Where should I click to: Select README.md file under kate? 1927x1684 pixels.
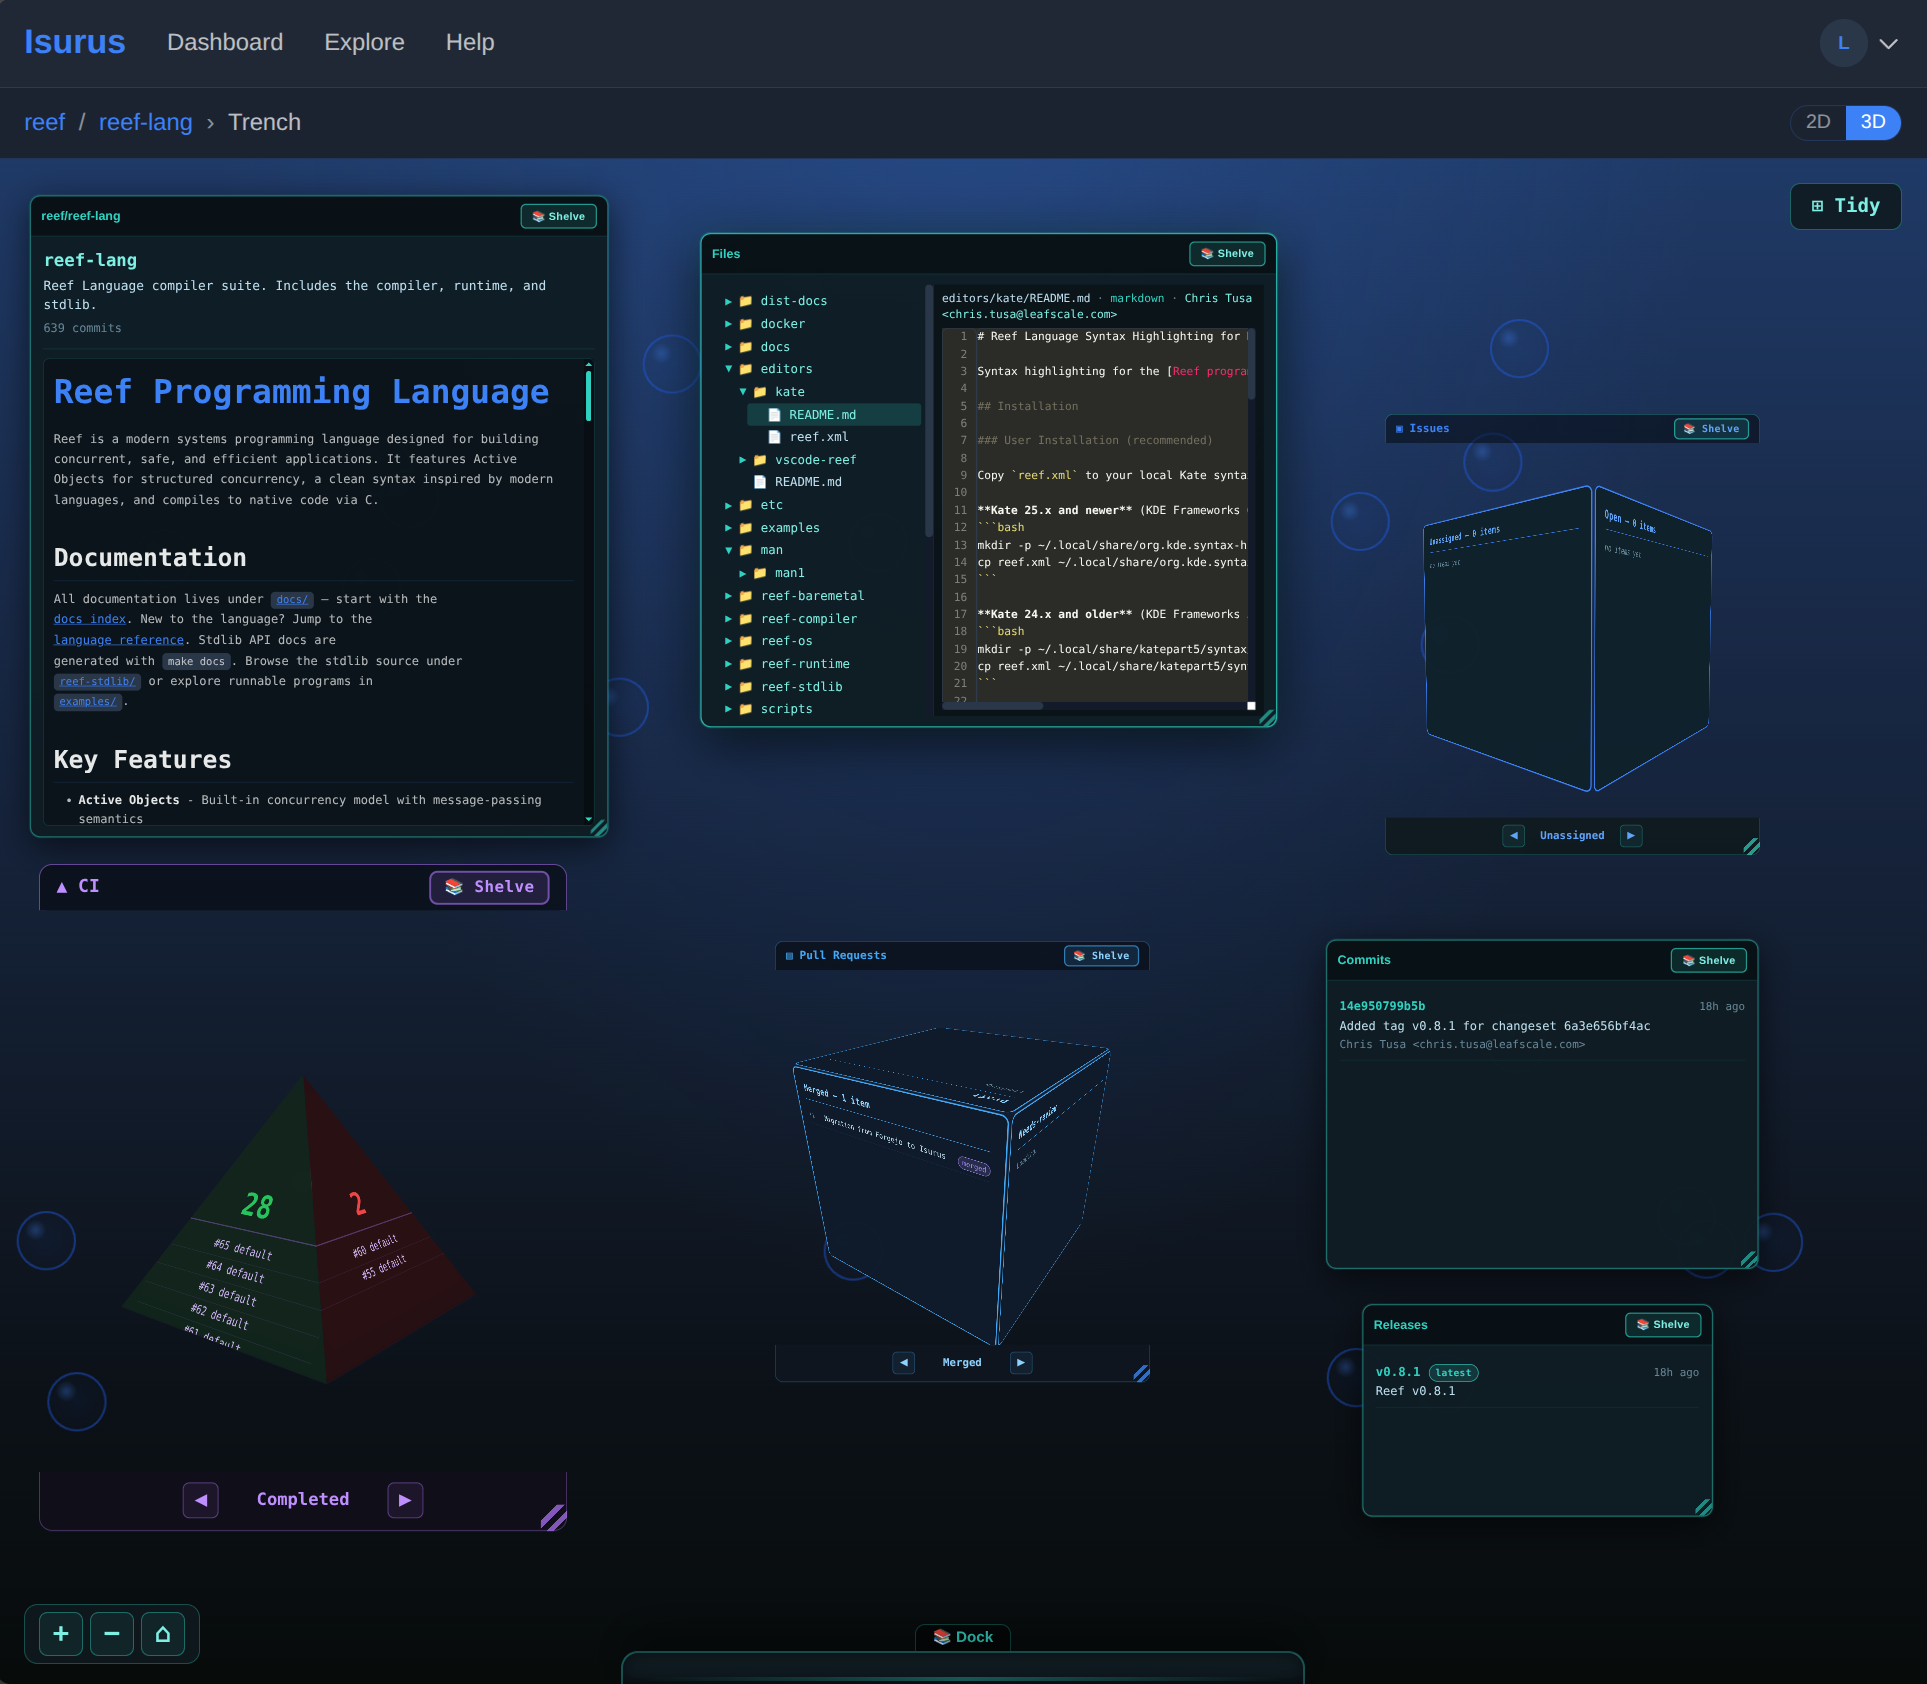coord(833,415)
